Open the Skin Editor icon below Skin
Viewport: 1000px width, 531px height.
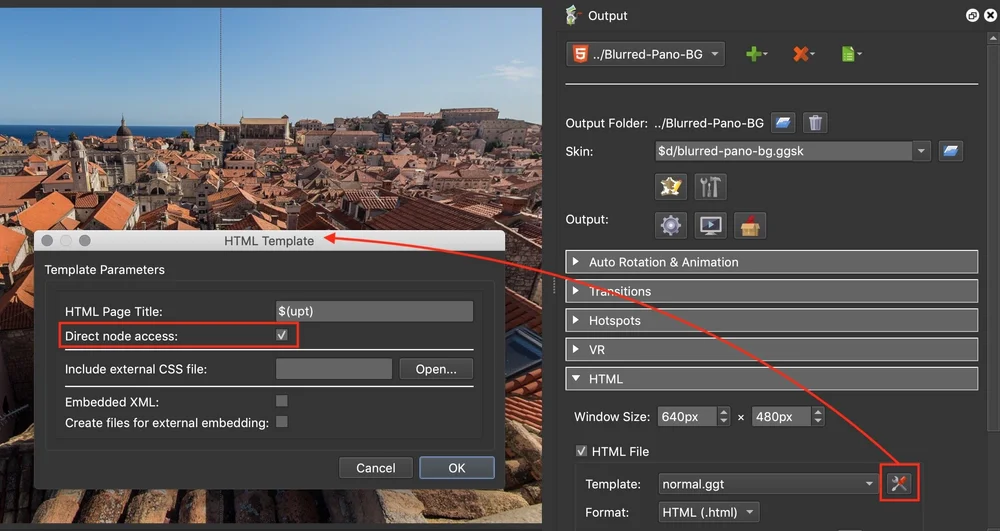[670, 187]
